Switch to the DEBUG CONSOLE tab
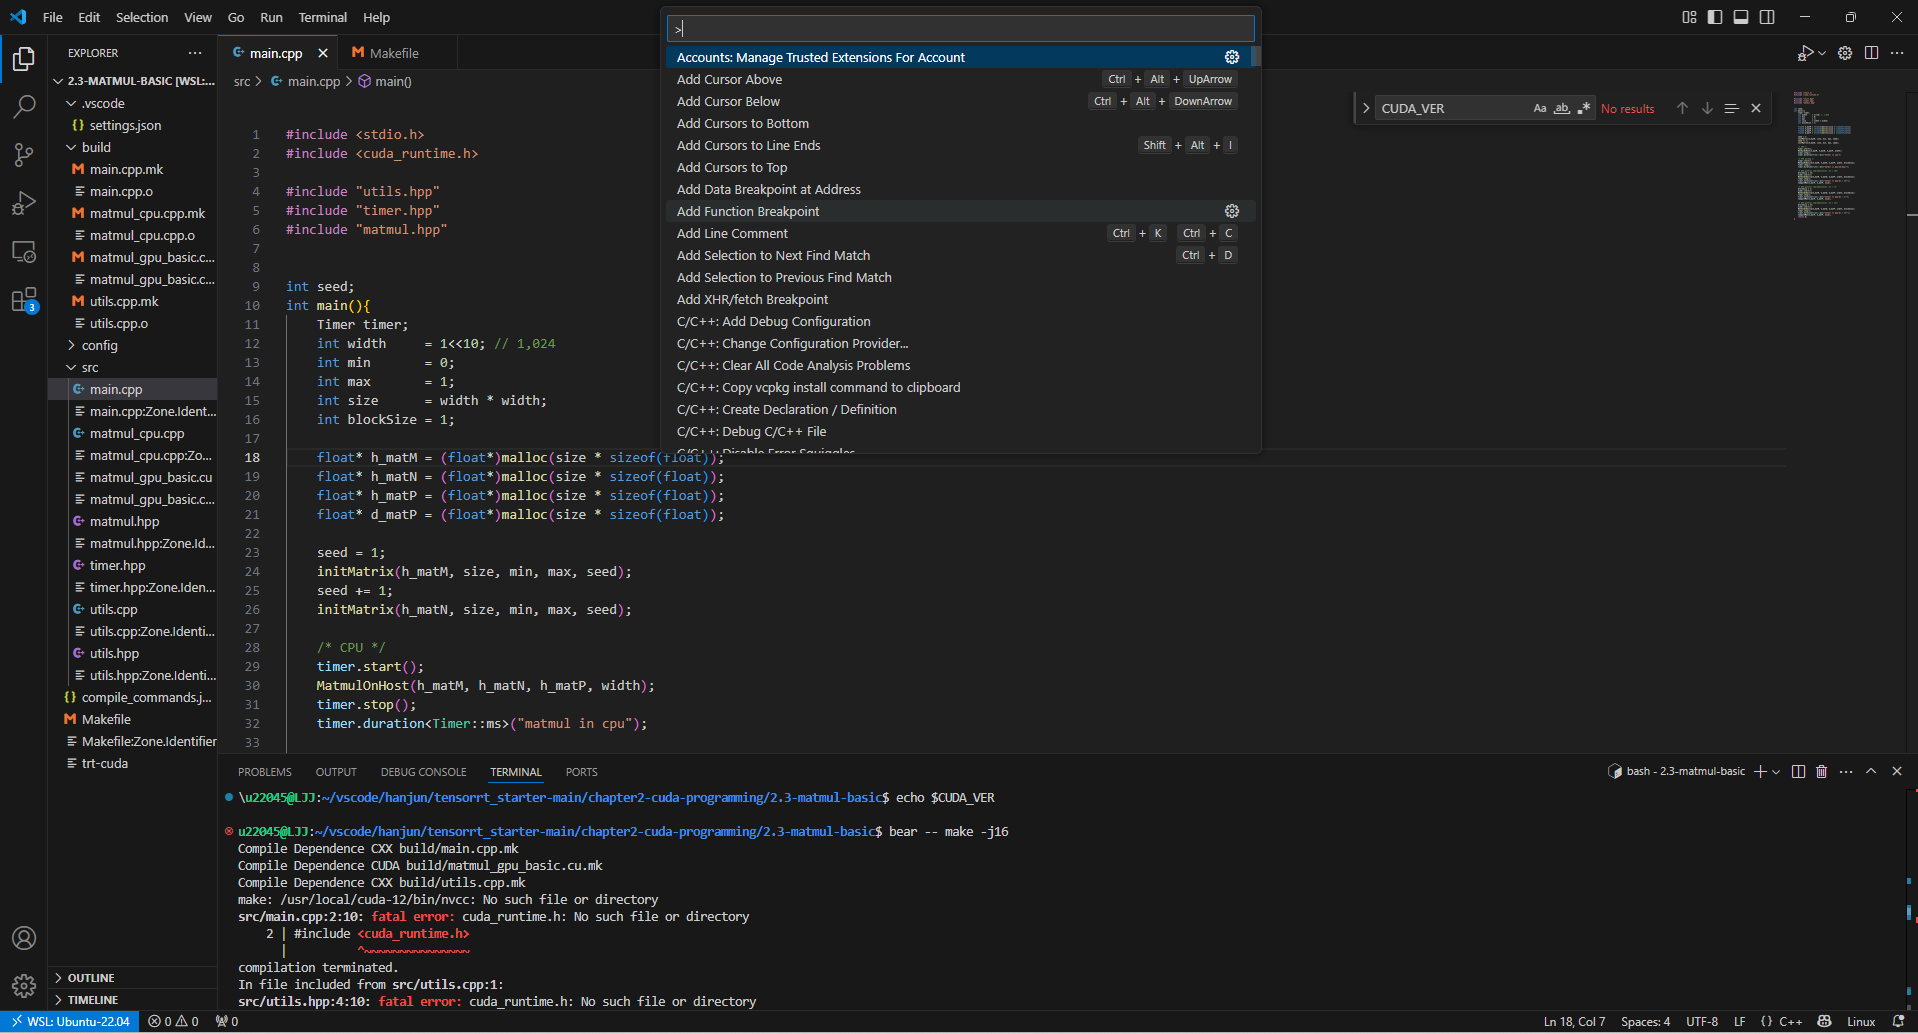1918x1034 pixels. coord(424,772)
